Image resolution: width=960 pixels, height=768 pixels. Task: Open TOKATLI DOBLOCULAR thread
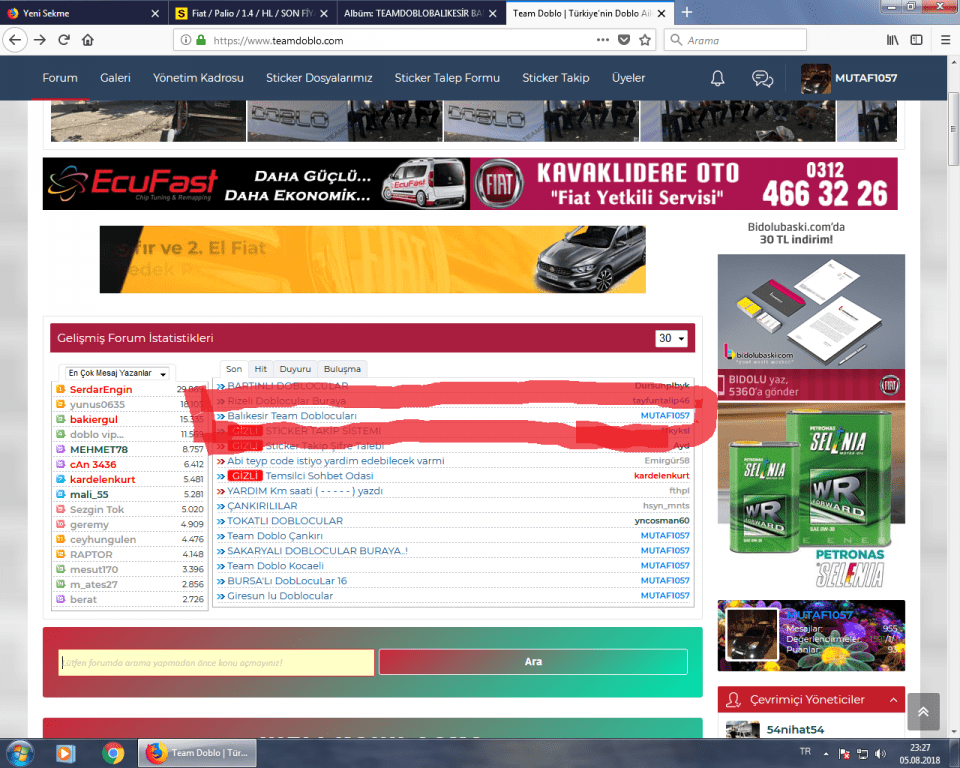[285, 521]
